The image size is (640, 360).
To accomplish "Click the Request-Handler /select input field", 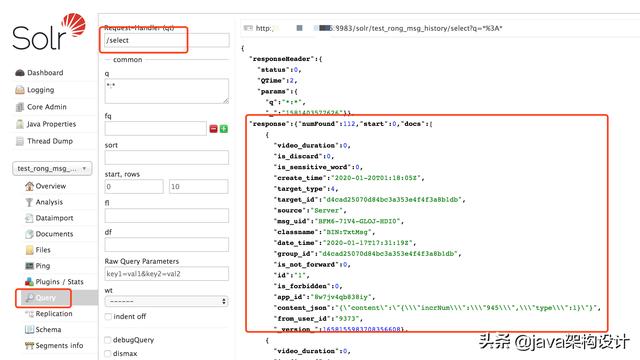I will pos(167,40).
